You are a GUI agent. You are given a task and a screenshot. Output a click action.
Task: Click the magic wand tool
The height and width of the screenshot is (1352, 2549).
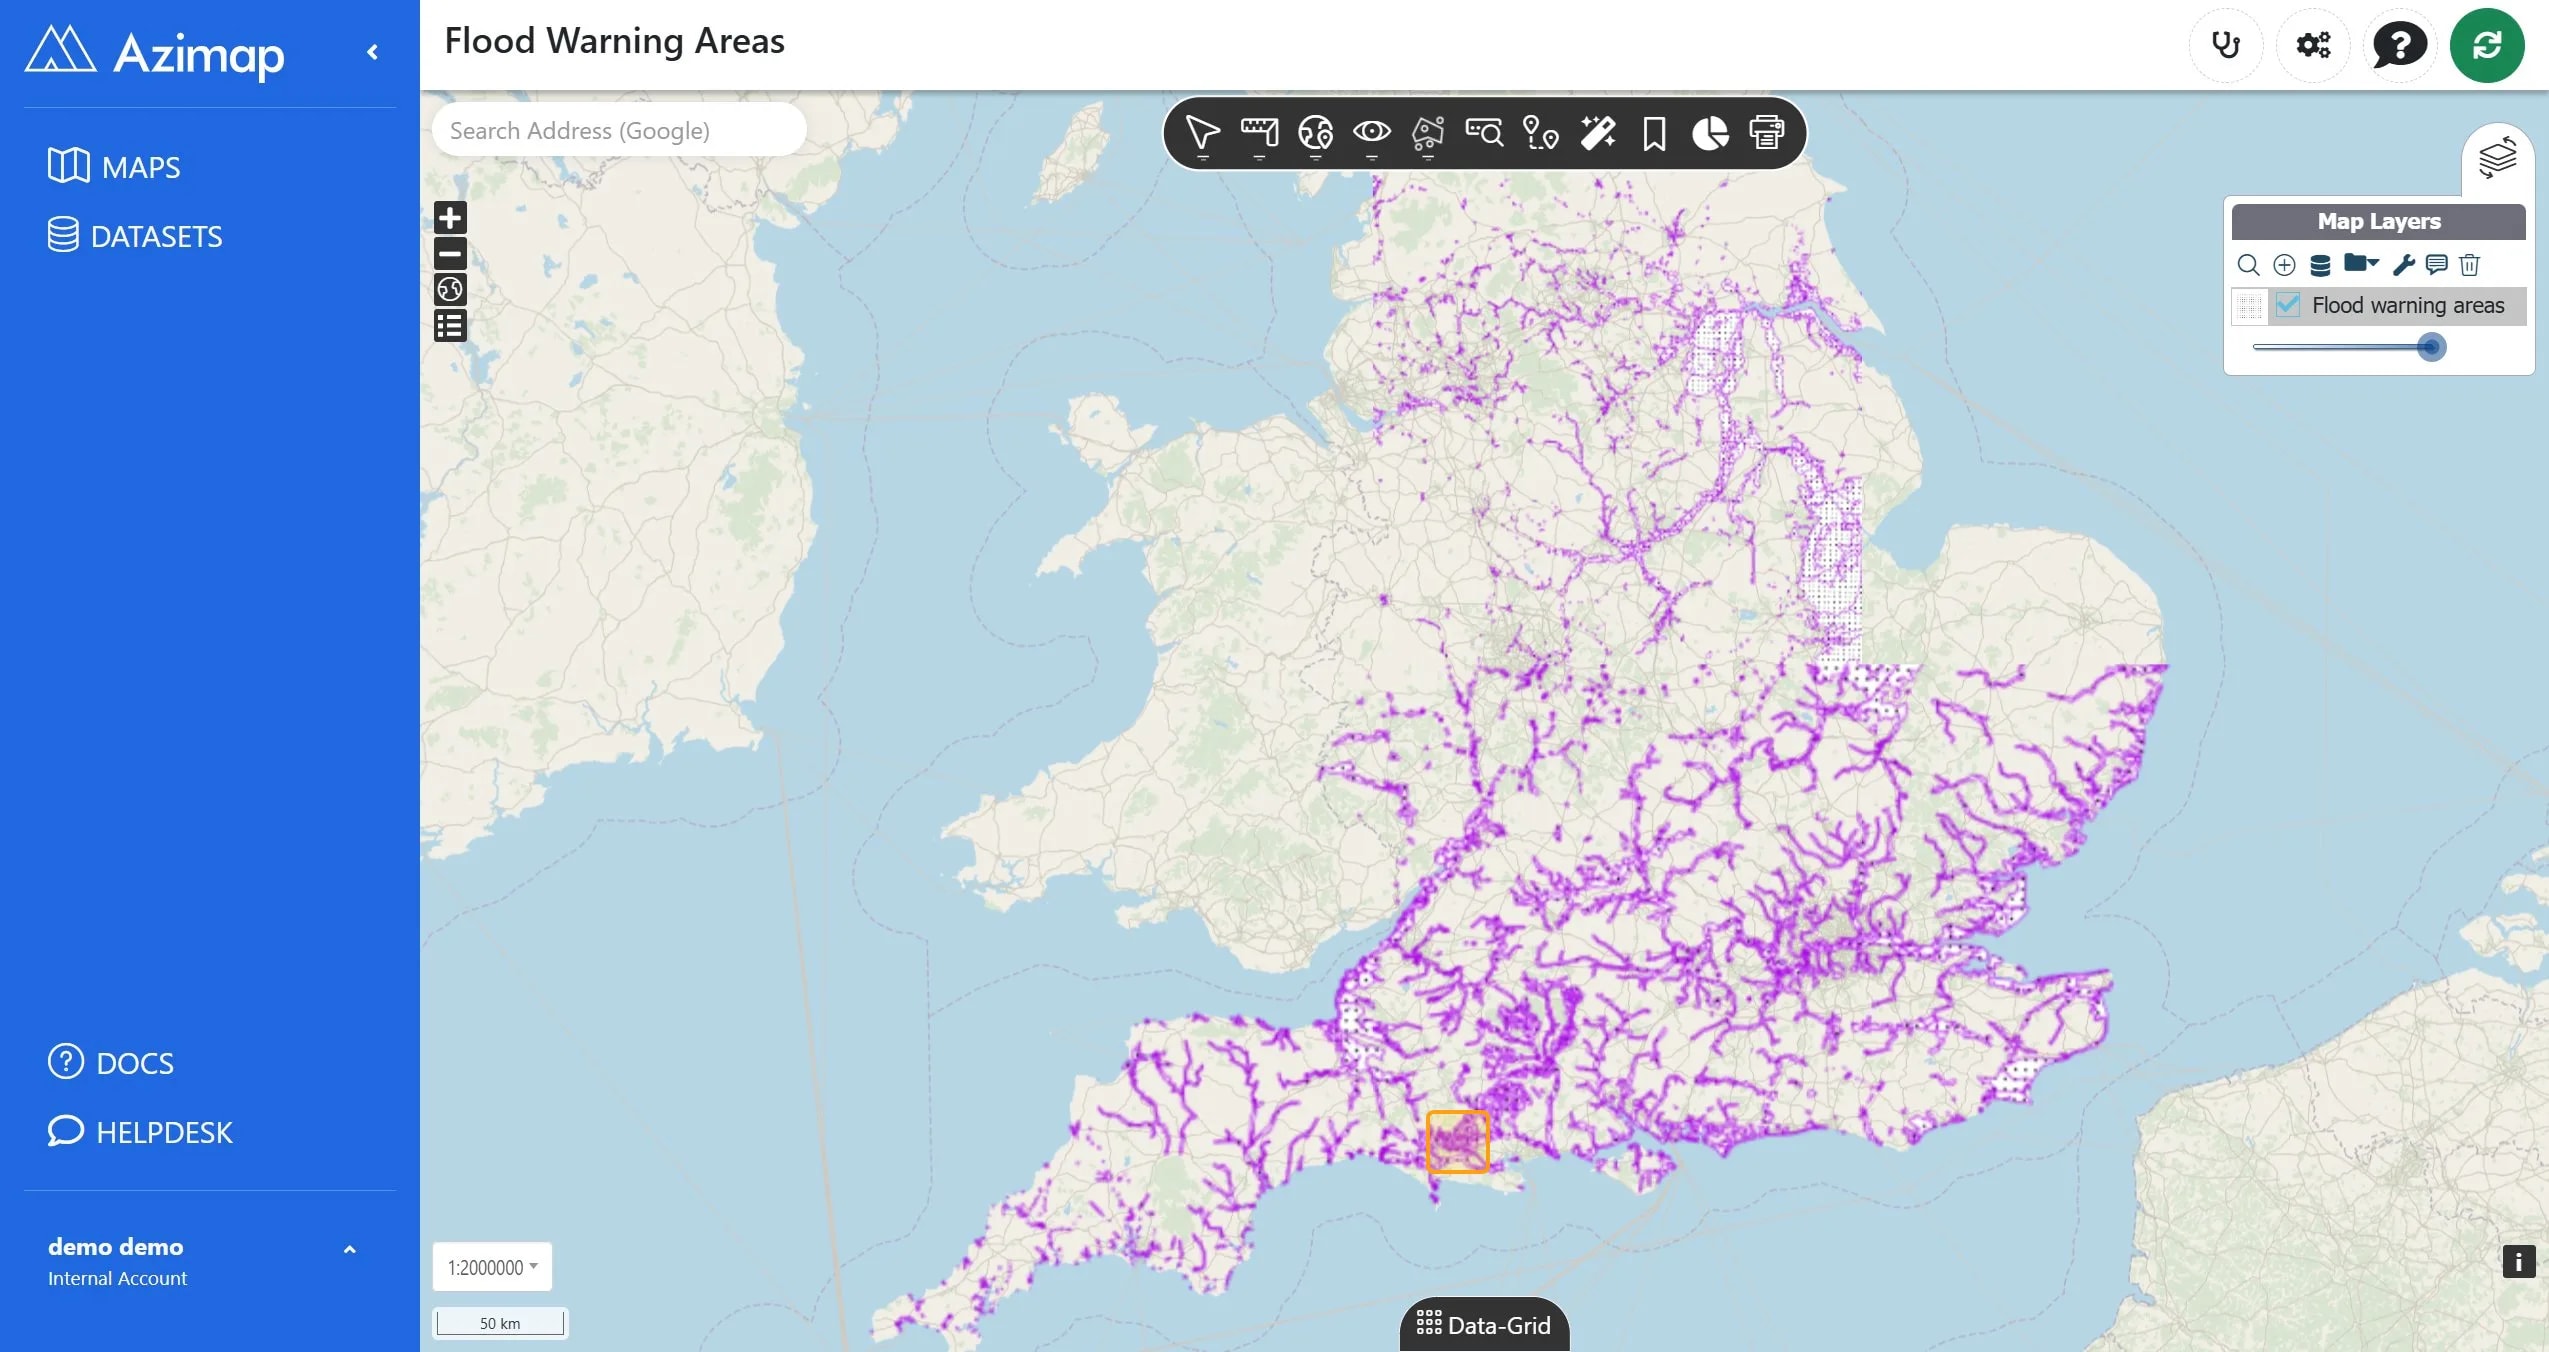(1597, 133)
